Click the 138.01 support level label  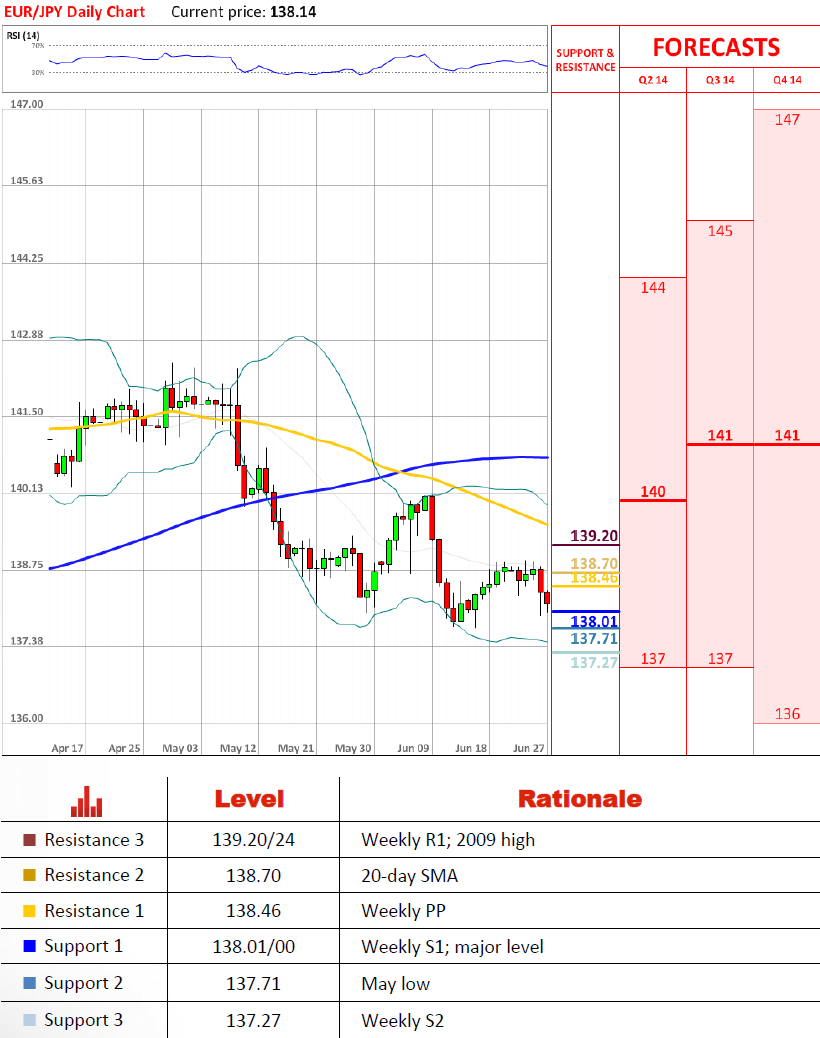point(594,622)
